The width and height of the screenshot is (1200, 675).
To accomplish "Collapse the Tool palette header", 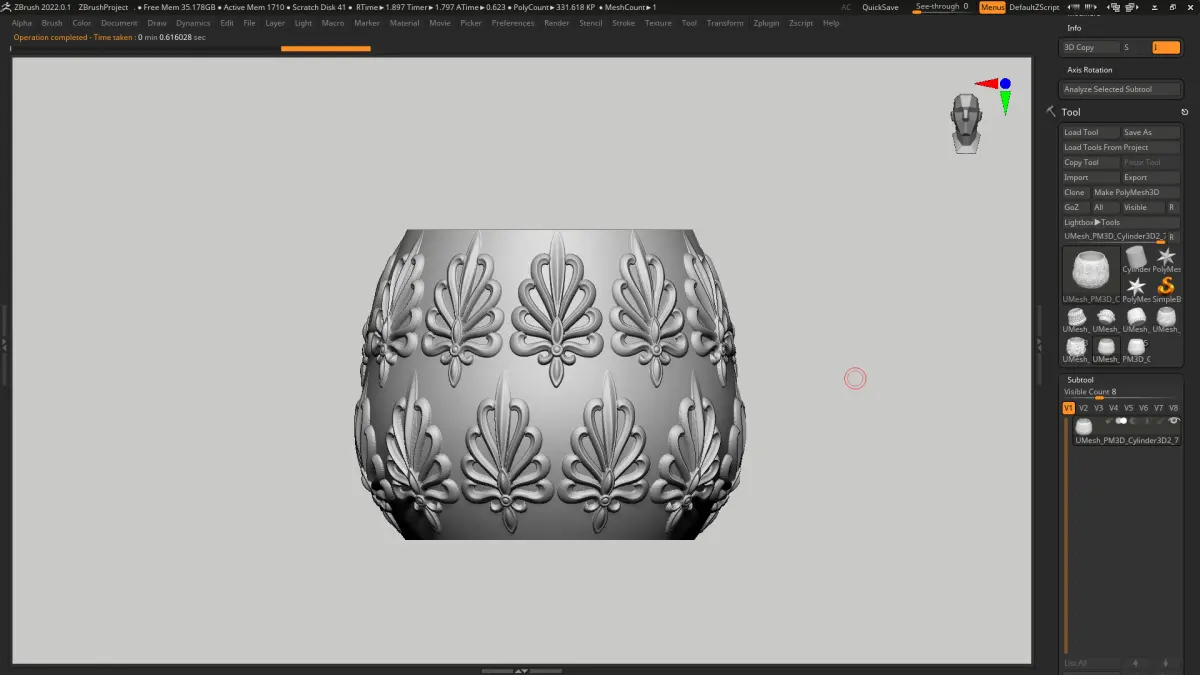I will click(1071, 112).
